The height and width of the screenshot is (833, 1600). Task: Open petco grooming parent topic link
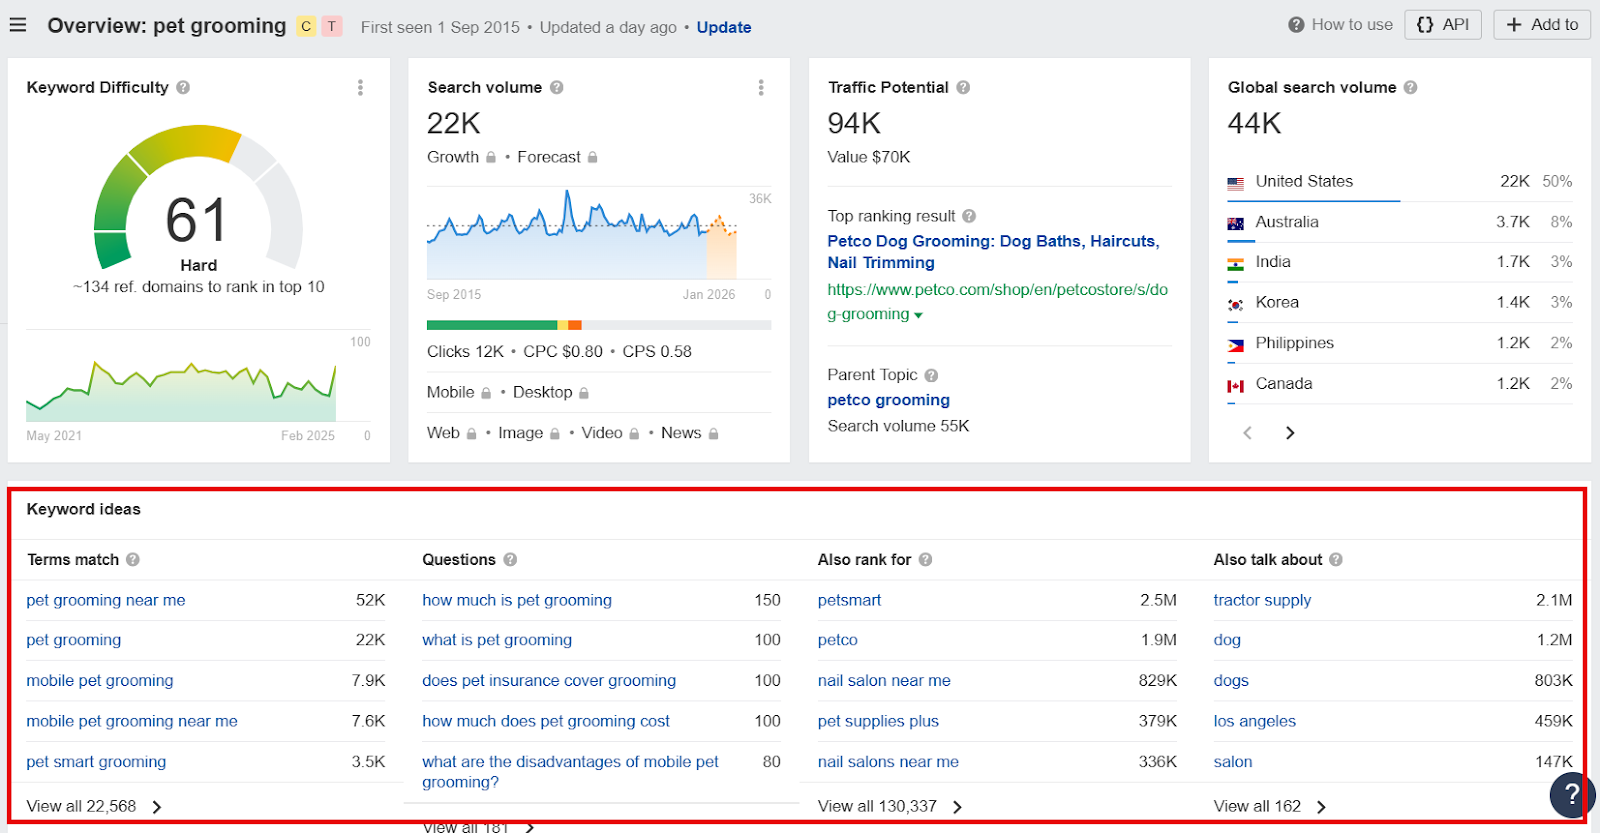[888, 400]
